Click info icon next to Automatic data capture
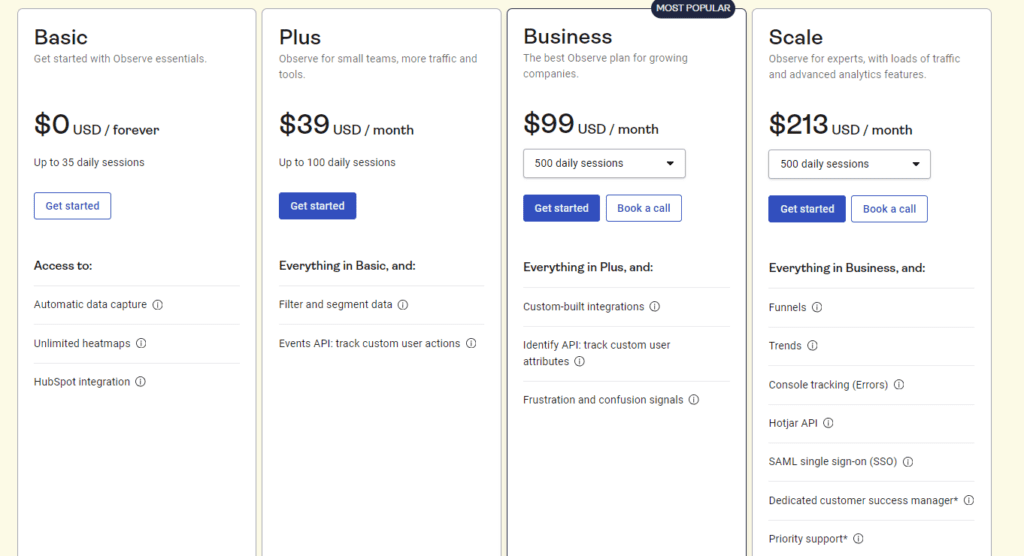 coord(158,305)
